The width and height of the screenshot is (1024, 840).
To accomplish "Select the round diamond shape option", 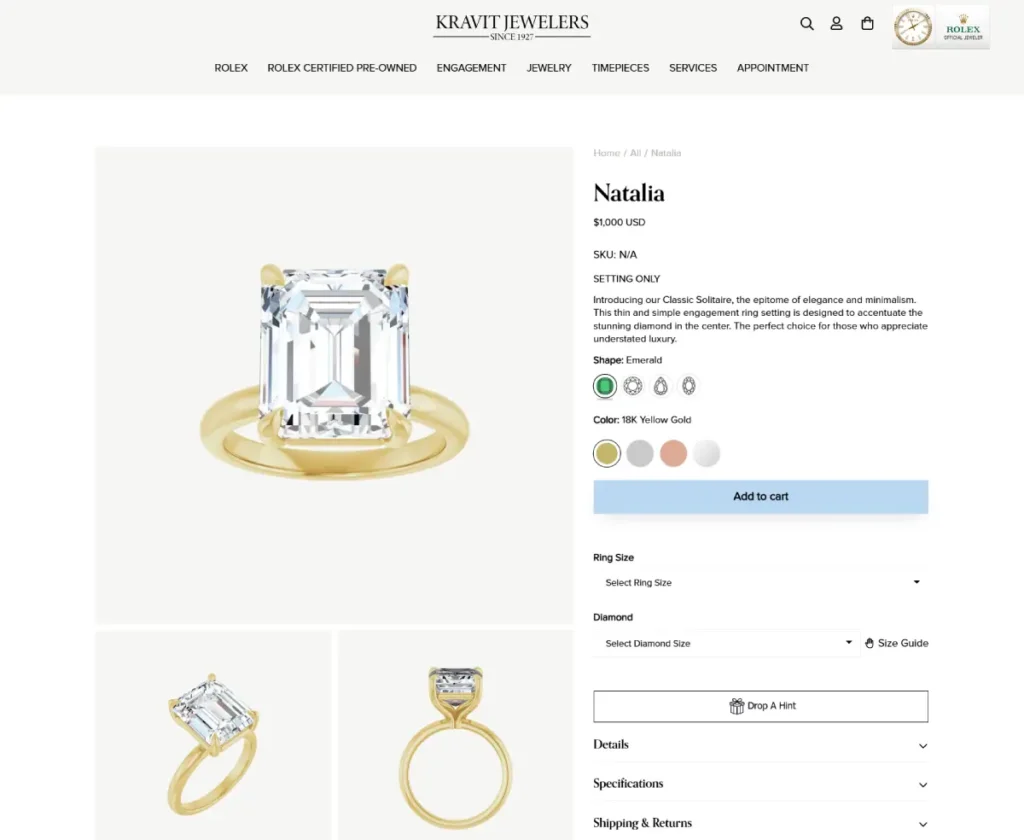I will coord(633,386).
